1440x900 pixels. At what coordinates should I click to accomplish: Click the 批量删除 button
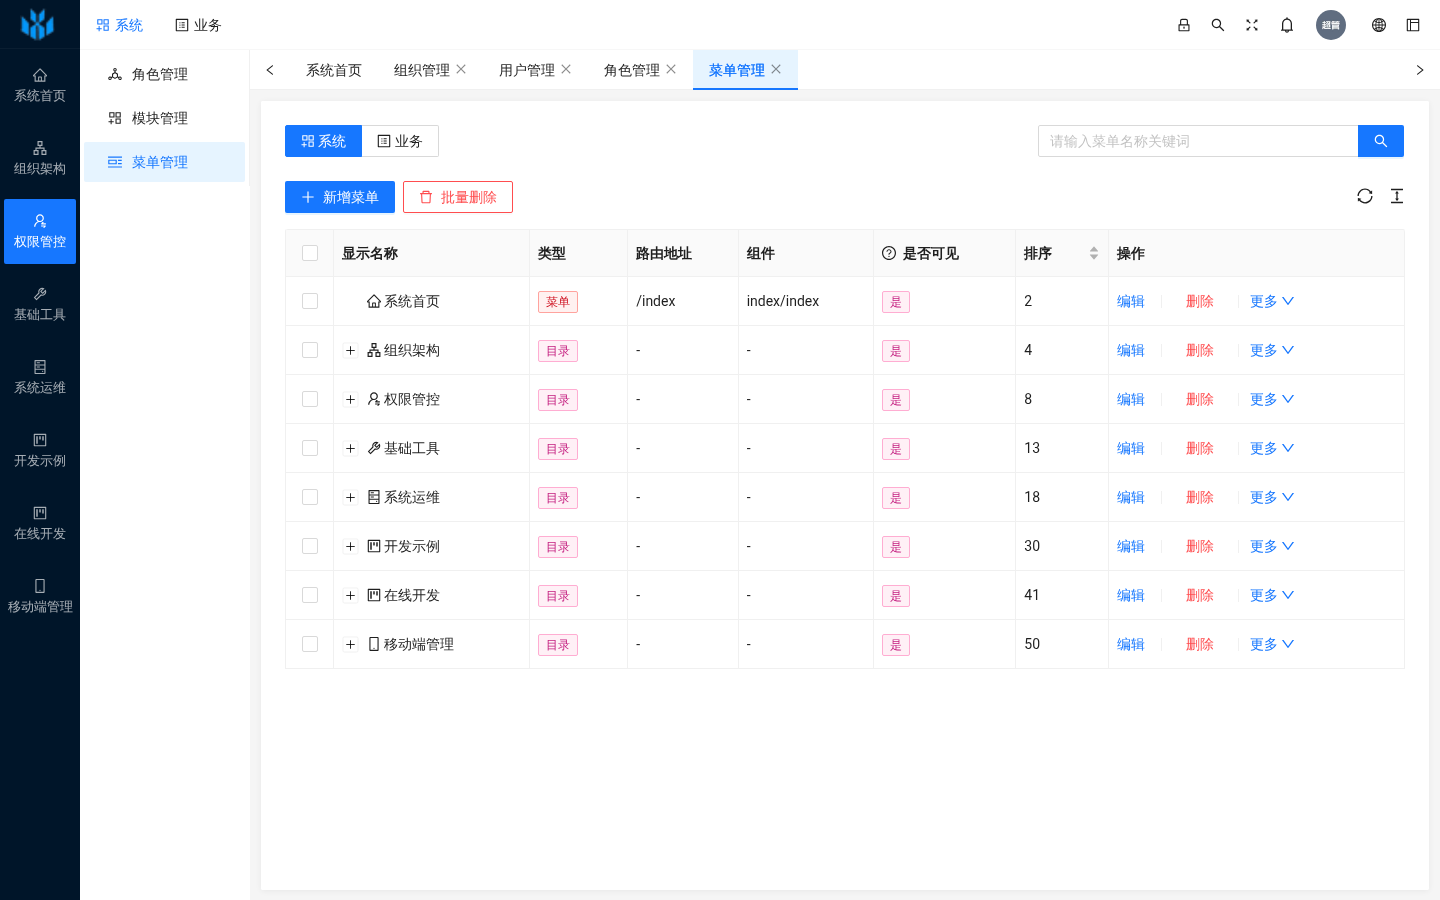coord(458,197)
